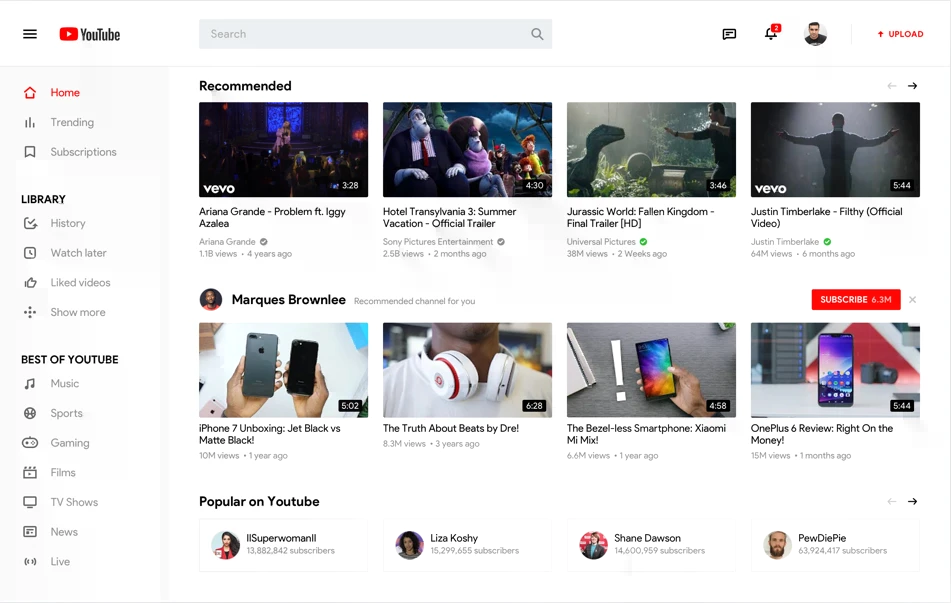Click title 'The Truth About Beats by Dre!'
This screenshot has width=951, height=603.
(x=451, y=428)
